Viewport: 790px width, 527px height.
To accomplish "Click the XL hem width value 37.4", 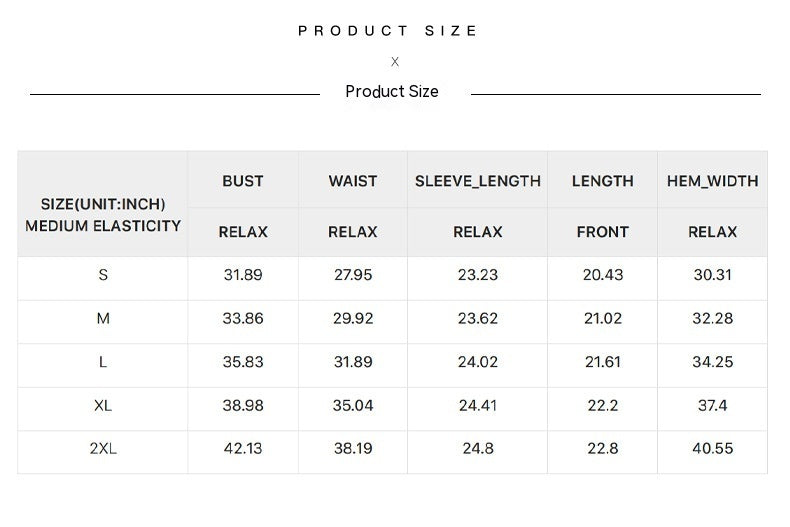I will (713, 405).
